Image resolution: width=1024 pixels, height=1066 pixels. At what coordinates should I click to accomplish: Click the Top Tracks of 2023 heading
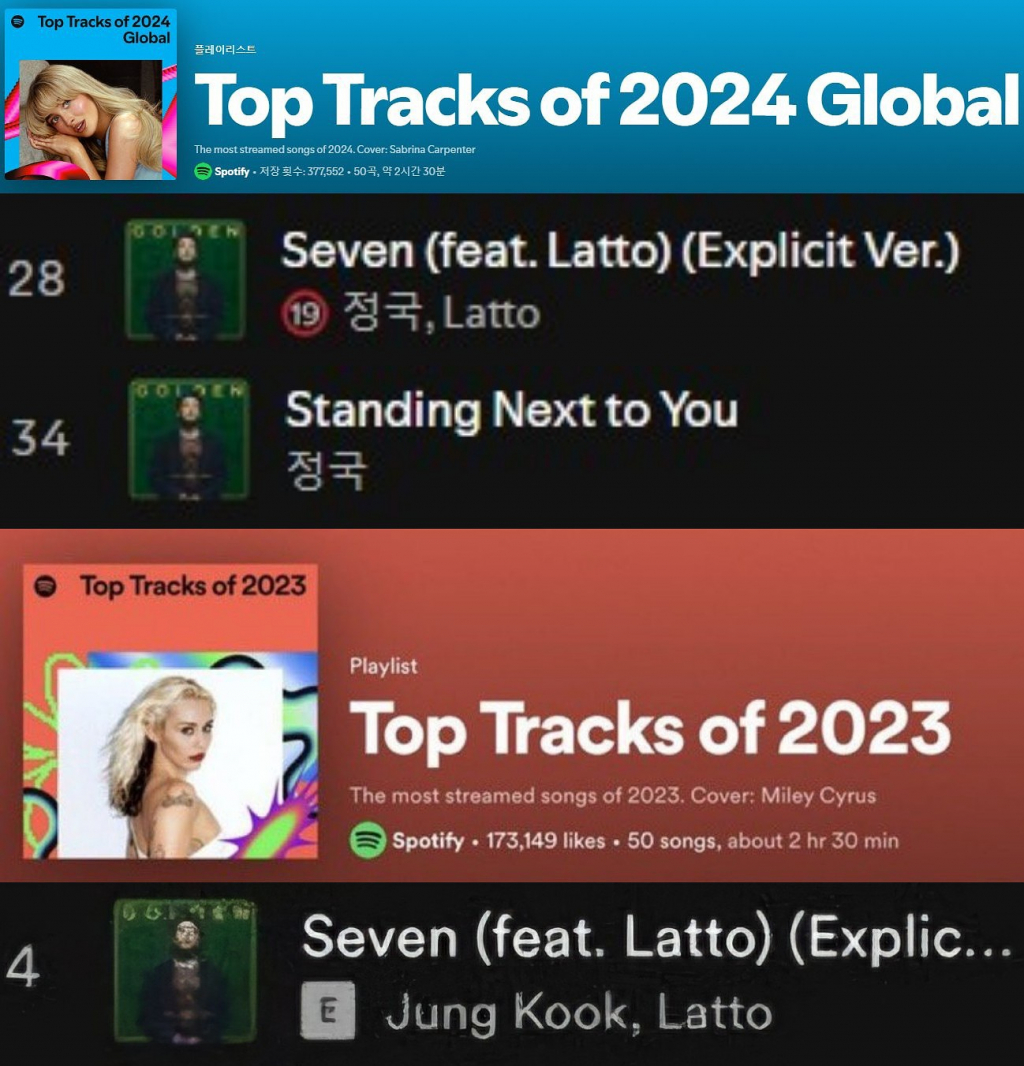coord(649,728)
